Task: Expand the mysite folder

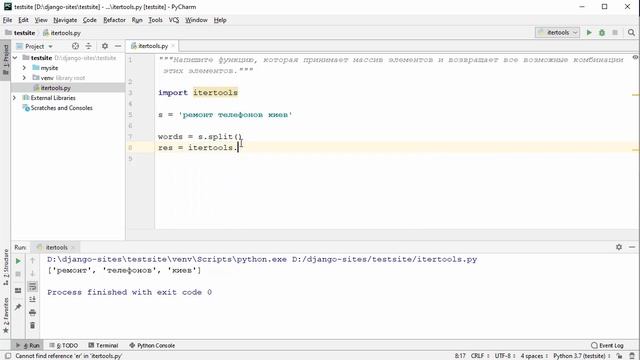Action: 24,68
